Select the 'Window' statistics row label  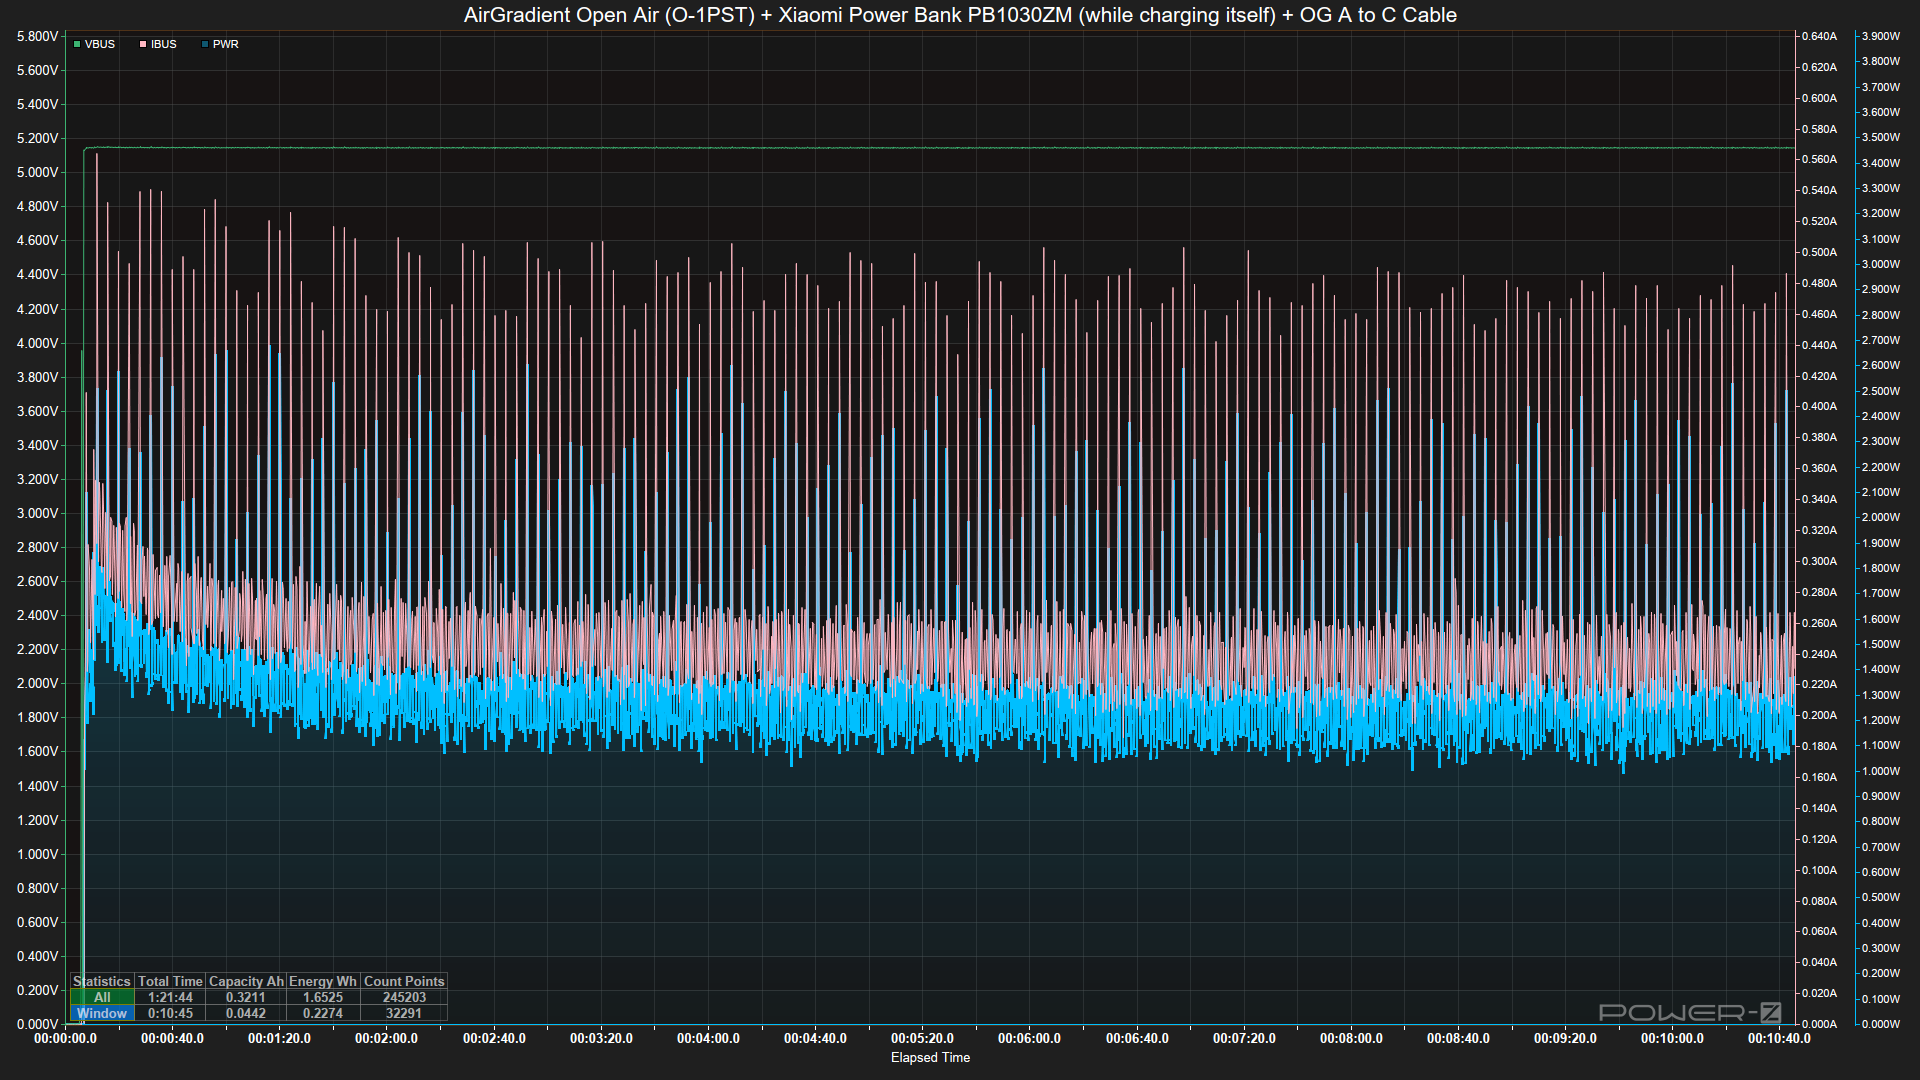[x=102, y=1013]
